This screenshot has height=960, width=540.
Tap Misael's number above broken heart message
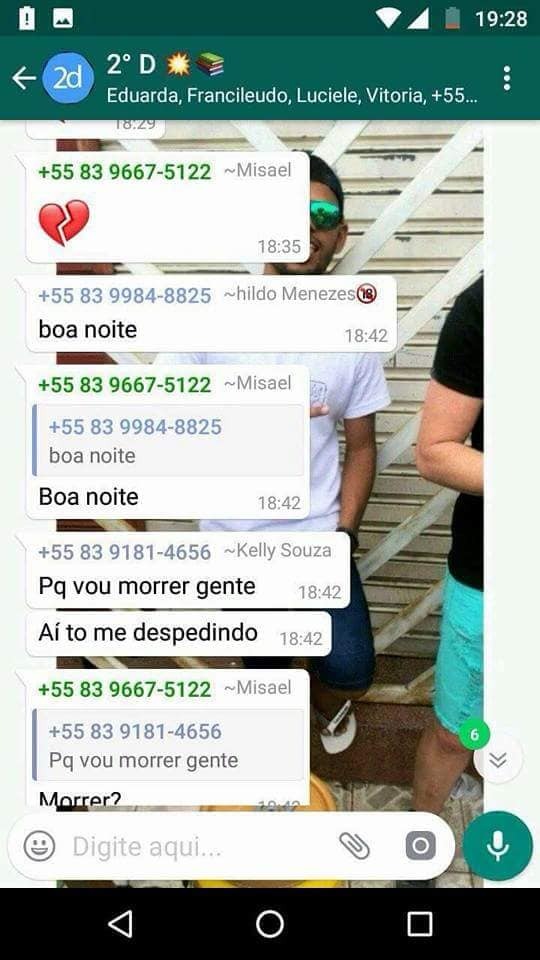[124, 171]
